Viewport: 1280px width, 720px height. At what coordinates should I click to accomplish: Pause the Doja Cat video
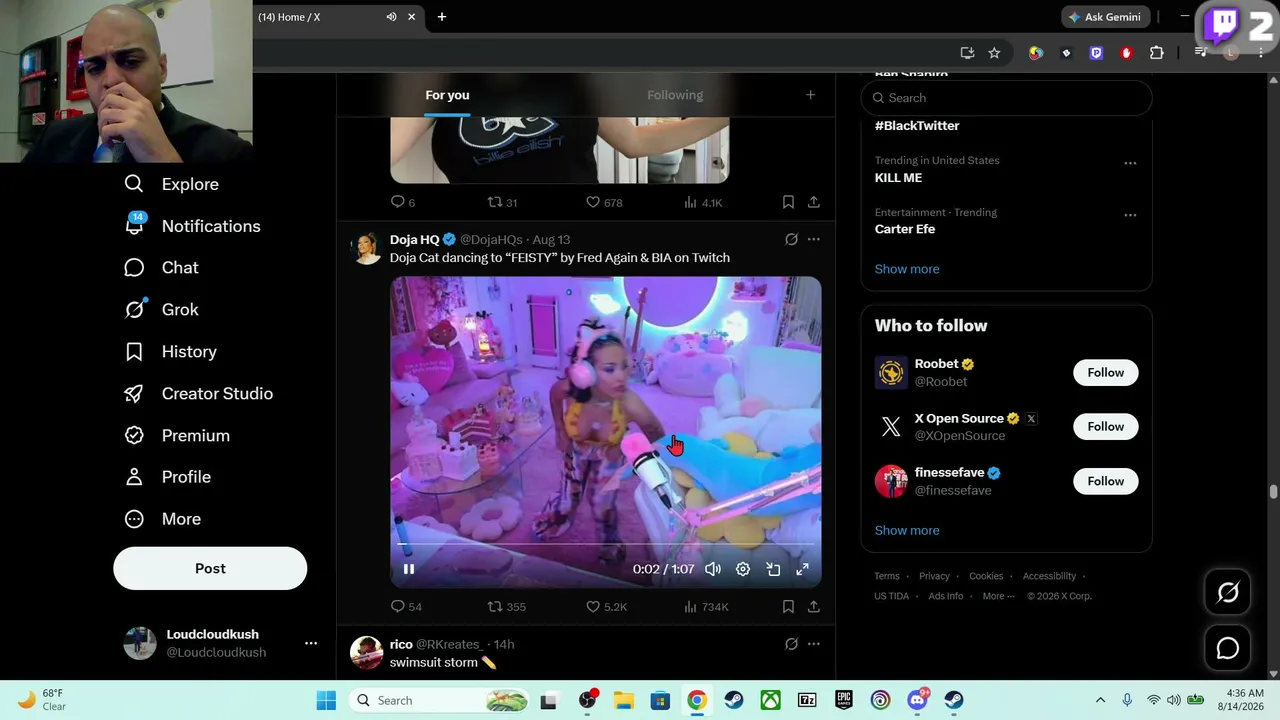tap(409, 569)
